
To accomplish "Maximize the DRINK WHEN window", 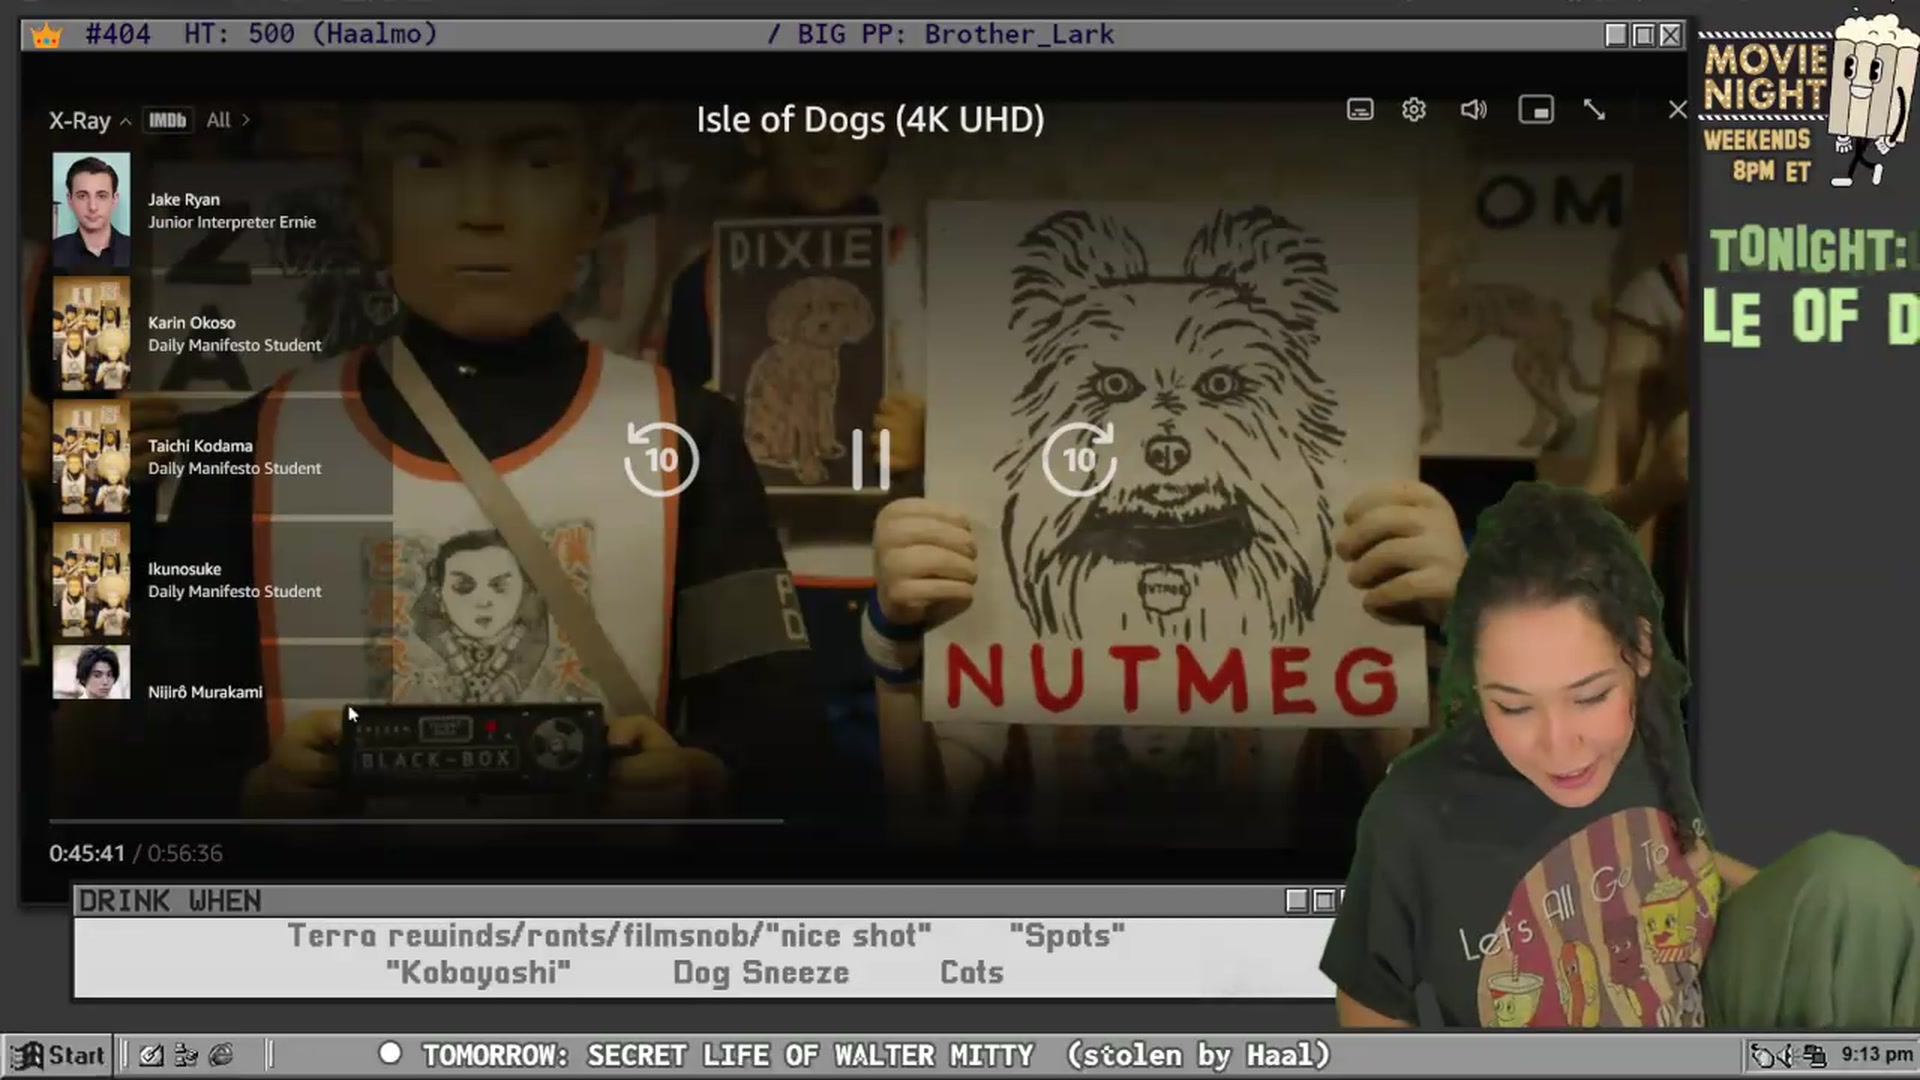I will [x=1323, y=901].
